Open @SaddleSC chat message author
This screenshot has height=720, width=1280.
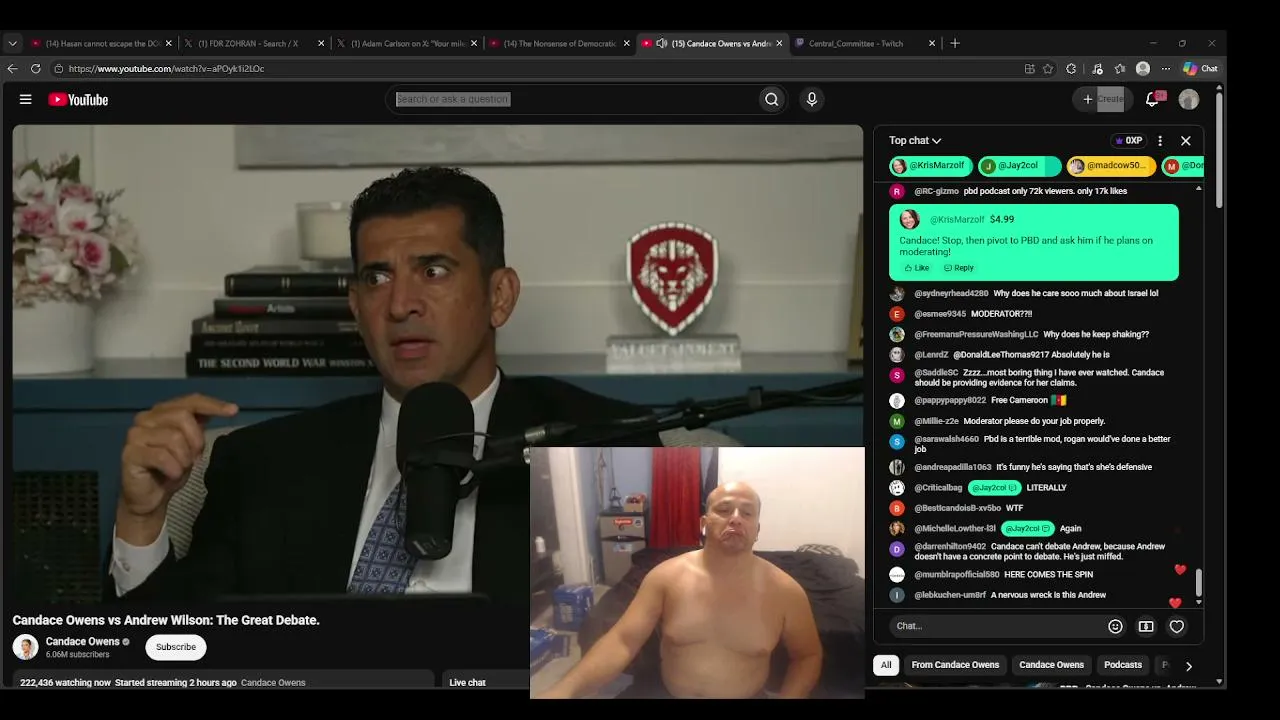coord(936,373)
